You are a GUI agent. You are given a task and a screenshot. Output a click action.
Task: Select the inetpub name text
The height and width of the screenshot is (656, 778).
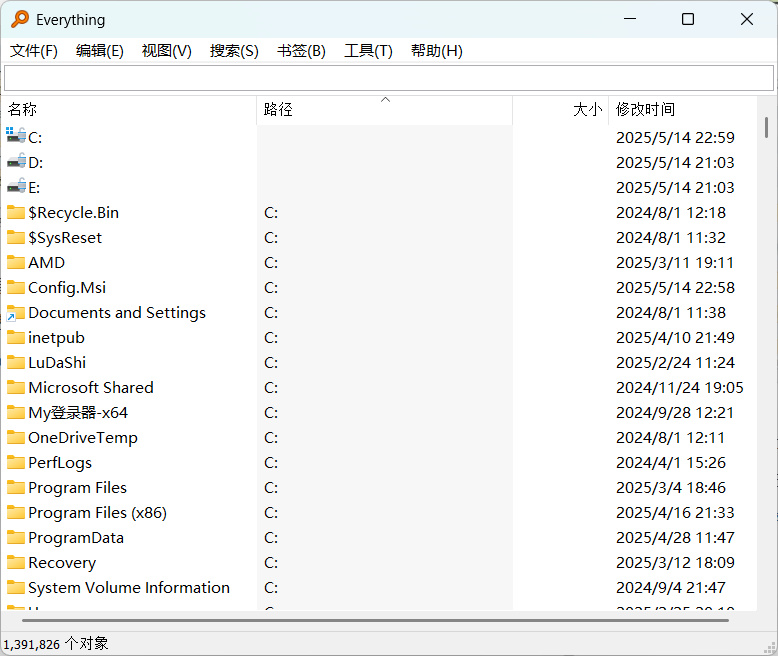point(57,337)
